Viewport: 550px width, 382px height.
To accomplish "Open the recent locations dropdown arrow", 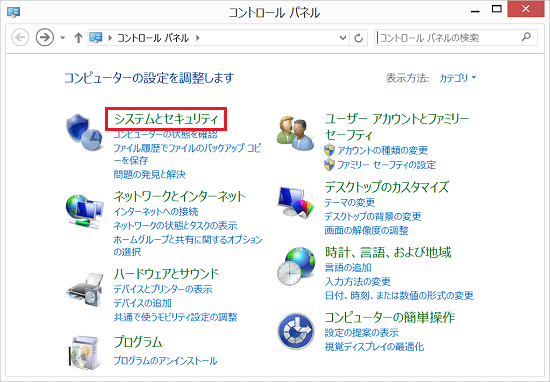I will [62, 38].
